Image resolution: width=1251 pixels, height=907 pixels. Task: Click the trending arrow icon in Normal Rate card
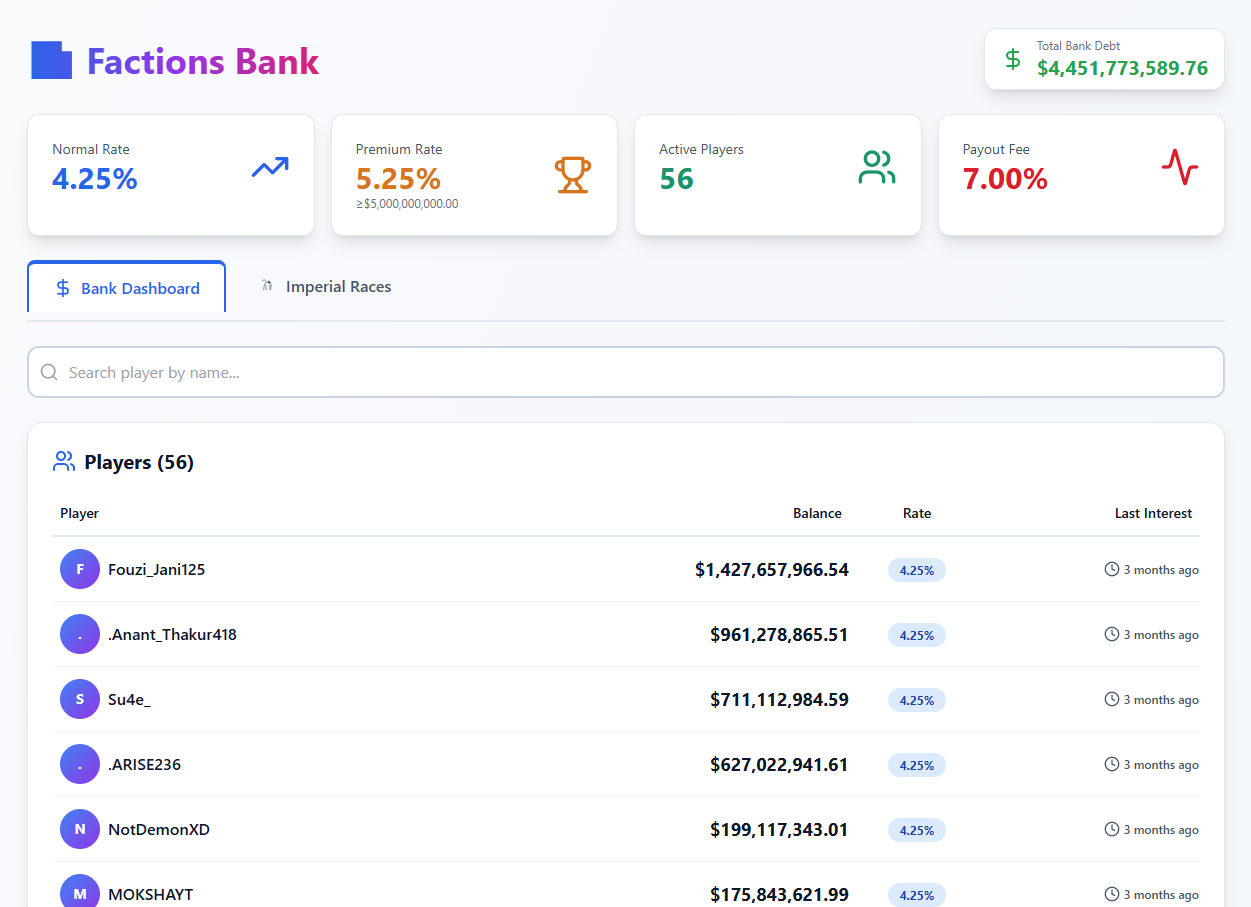tap(270, 168)
